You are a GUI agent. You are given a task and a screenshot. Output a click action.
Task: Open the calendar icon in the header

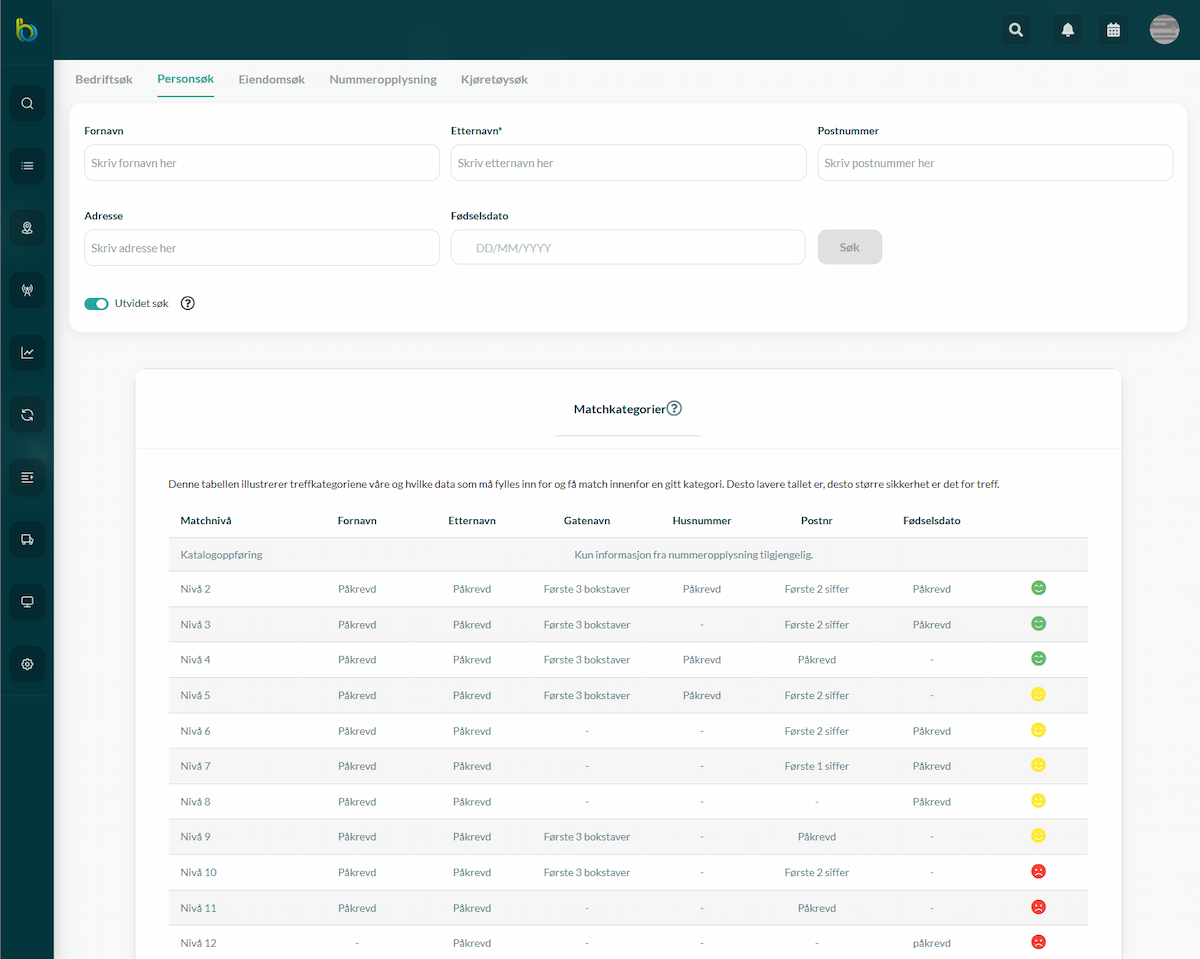(1113, 30)
